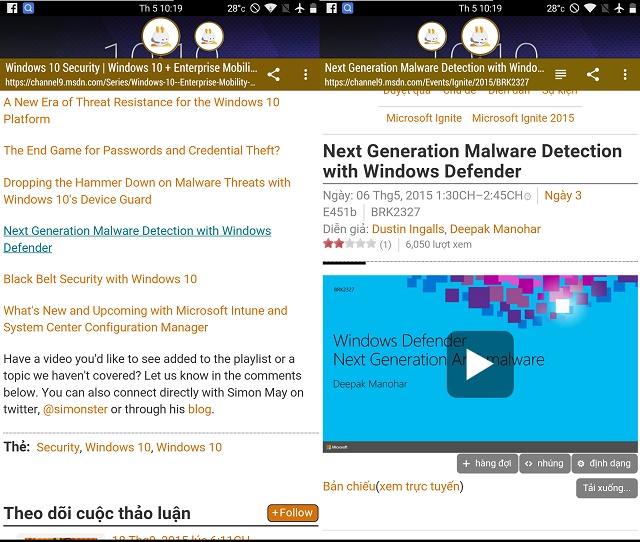Open speaker Deepak Manohar profile
This screenshot has width=640, height=542.
495,229
